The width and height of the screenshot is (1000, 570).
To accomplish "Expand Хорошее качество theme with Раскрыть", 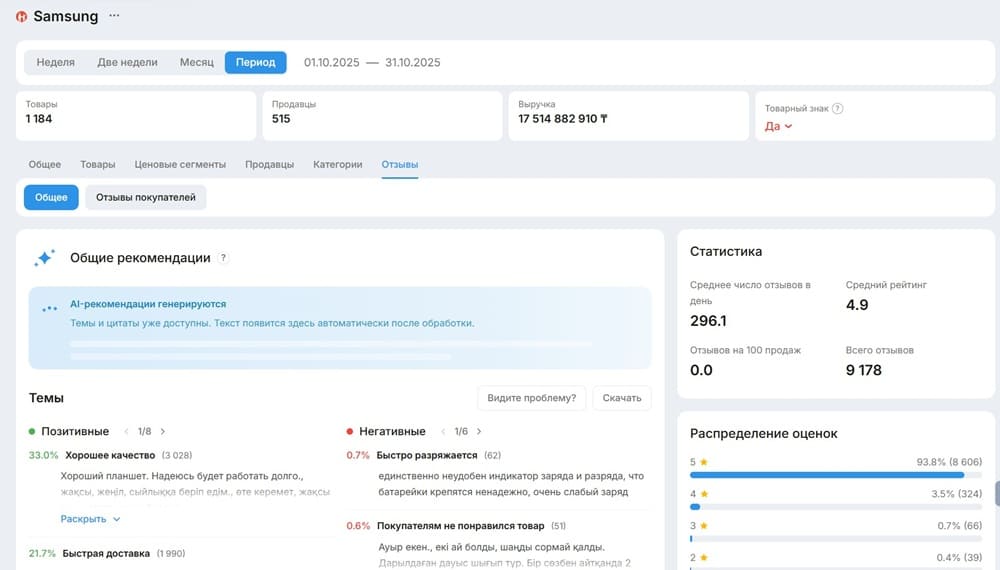I will tap(91, 519).
